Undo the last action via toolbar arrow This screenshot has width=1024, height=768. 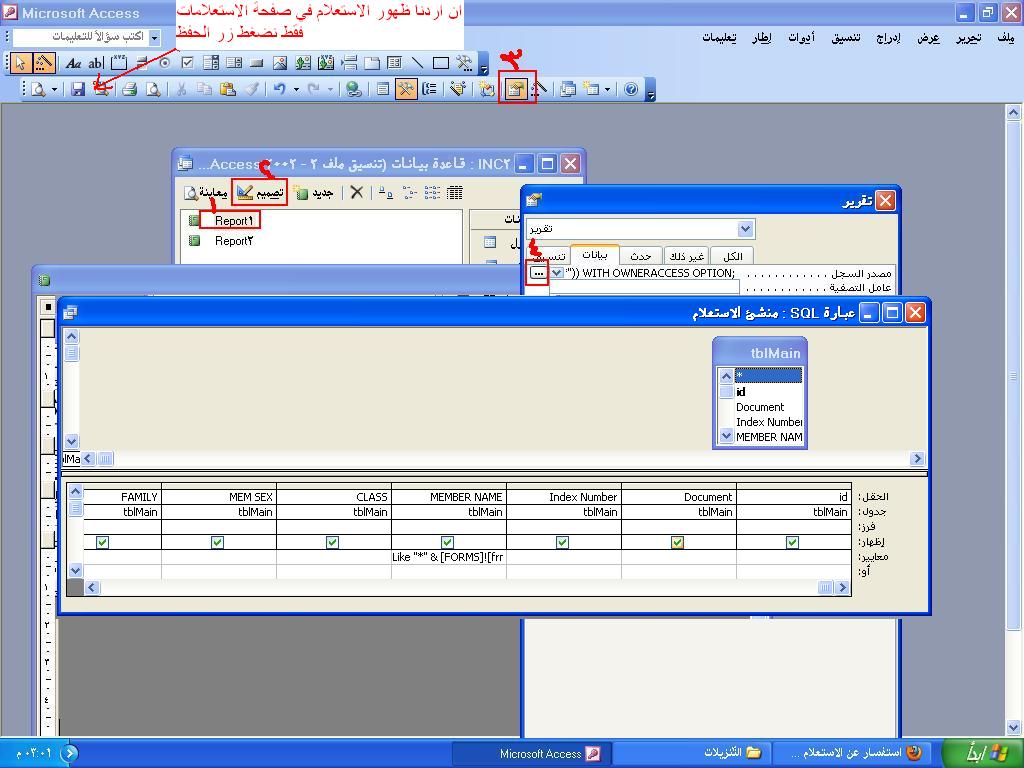coord(280,89)
